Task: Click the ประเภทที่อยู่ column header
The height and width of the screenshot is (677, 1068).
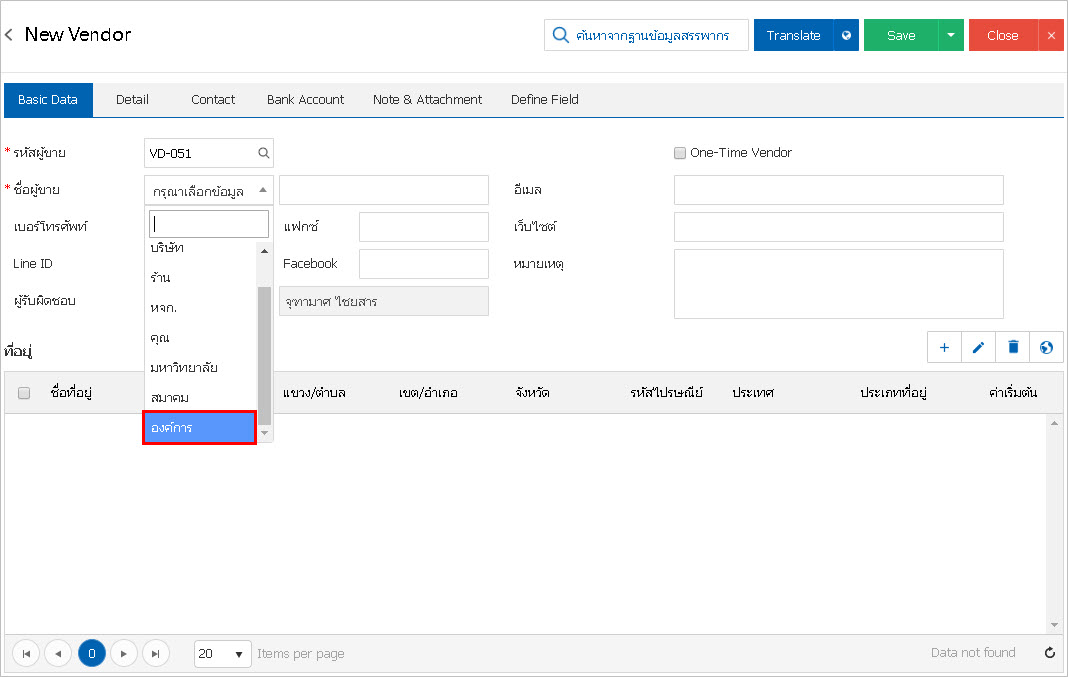Action: click(893, 393)
